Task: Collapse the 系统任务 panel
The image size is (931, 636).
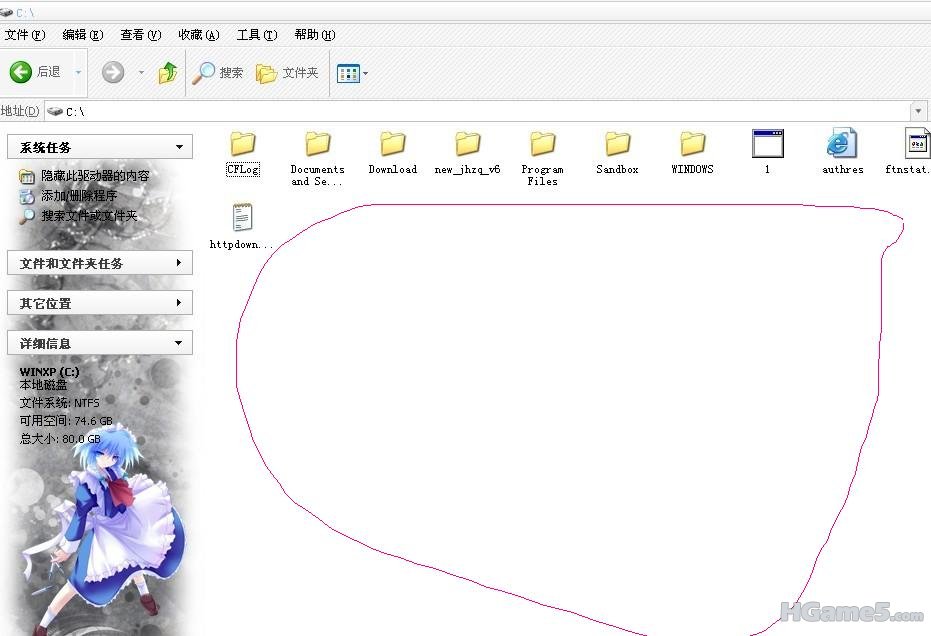Action: tap(179, 148)
